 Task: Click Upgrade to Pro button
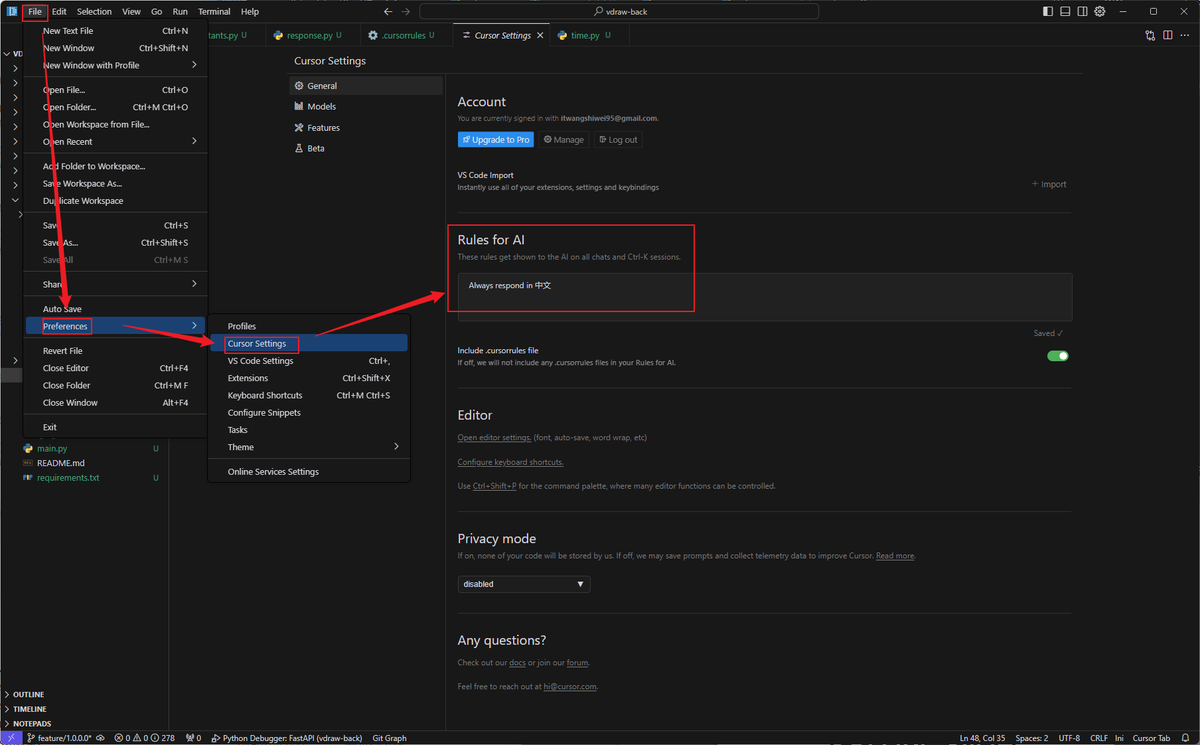(x=495, y=140)
